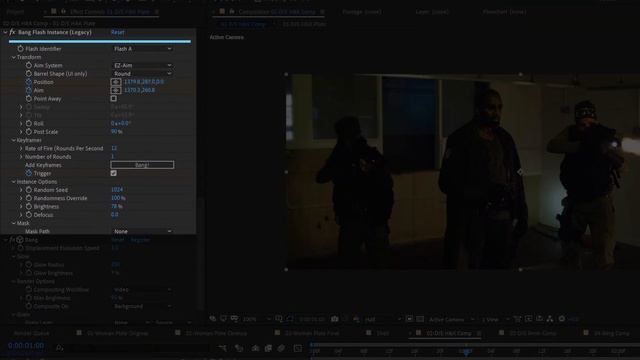
Task: Expand Randomness Override property
Action: (21, 198)
